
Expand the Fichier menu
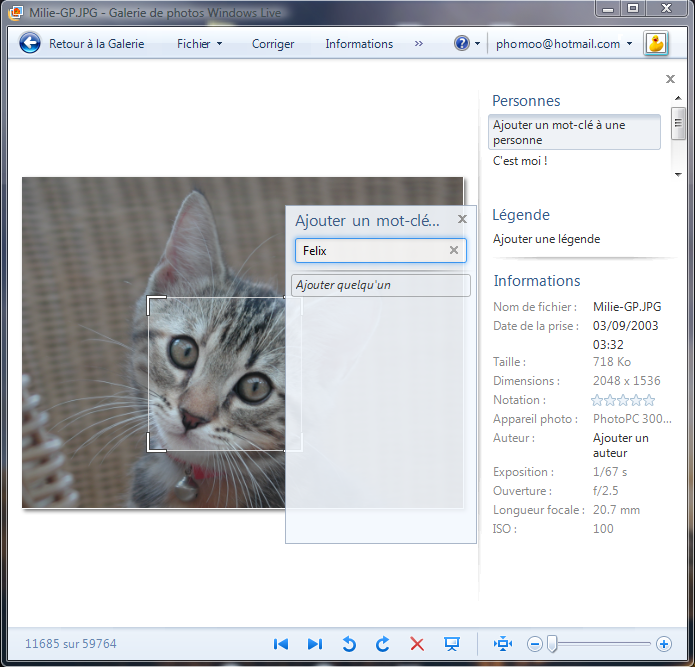click(x=199, y=44)
